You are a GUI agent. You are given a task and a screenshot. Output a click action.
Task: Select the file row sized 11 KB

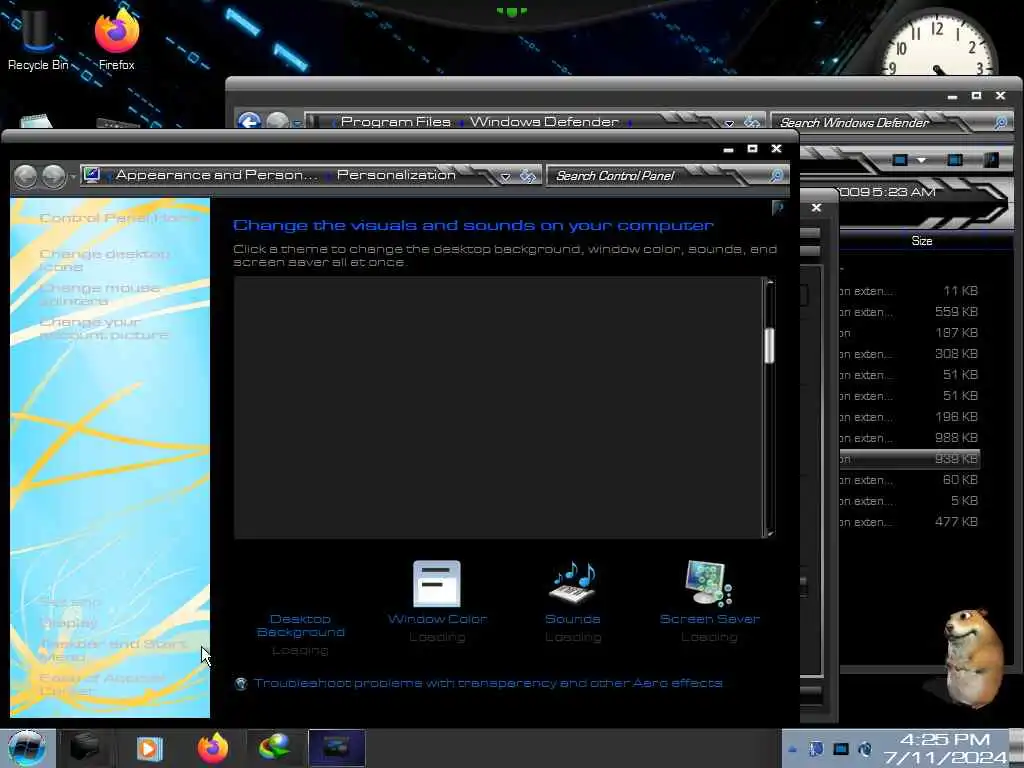tap(909, 291)
